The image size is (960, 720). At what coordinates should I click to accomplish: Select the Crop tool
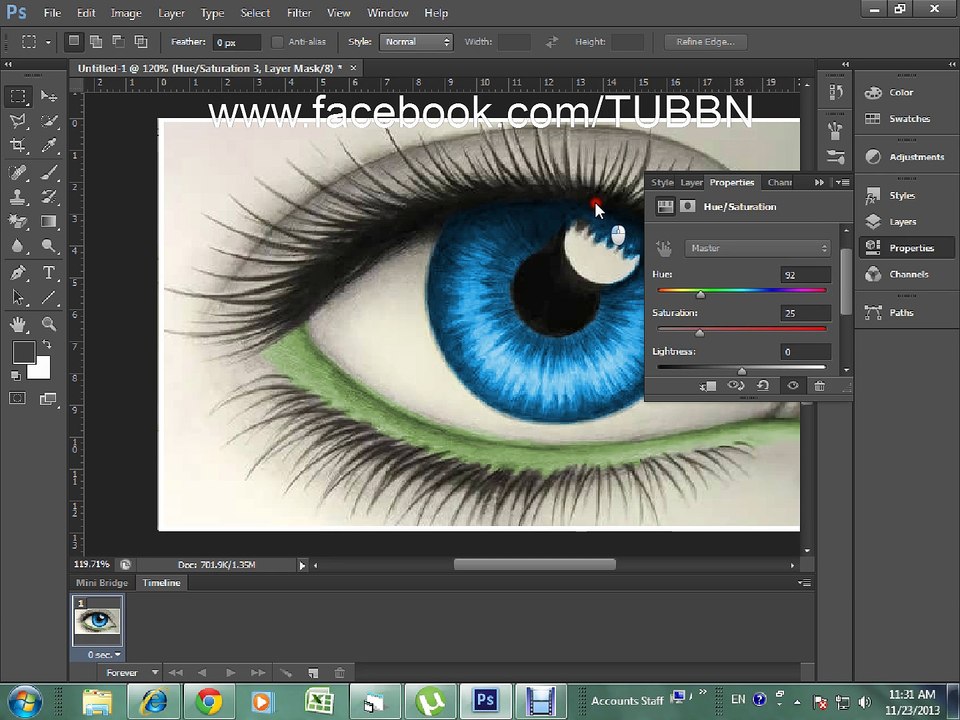(x=18, y=145)
